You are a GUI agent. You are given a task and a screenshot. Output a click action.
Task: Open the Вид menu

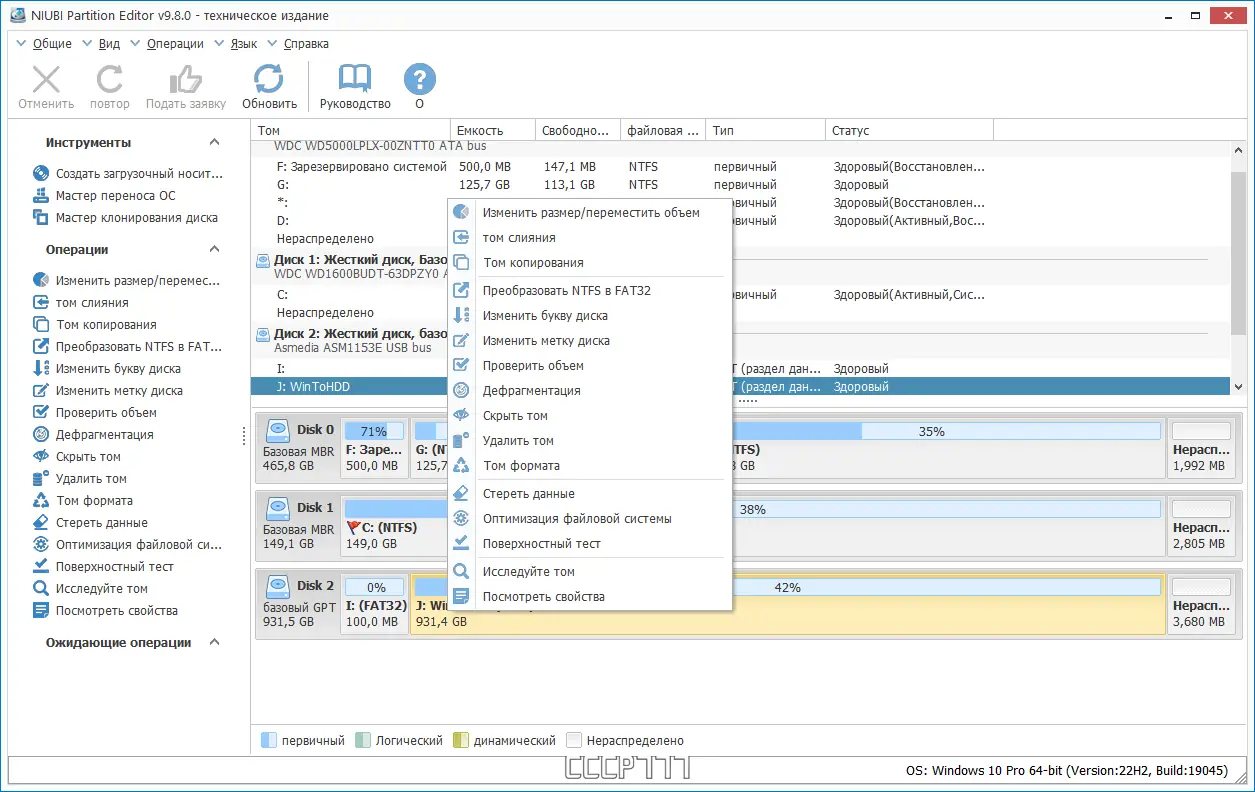point(109,44)
